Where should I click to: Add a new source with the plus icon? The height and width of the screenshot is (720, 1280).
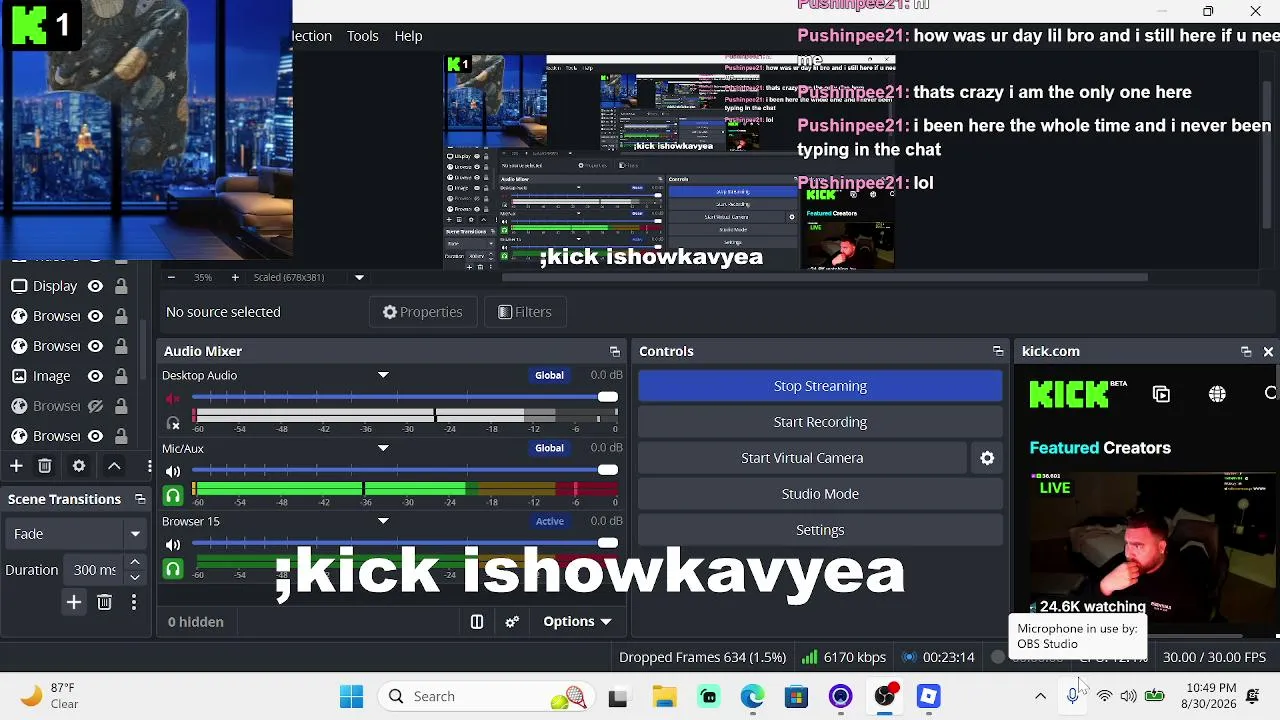[x=16, y=466]
